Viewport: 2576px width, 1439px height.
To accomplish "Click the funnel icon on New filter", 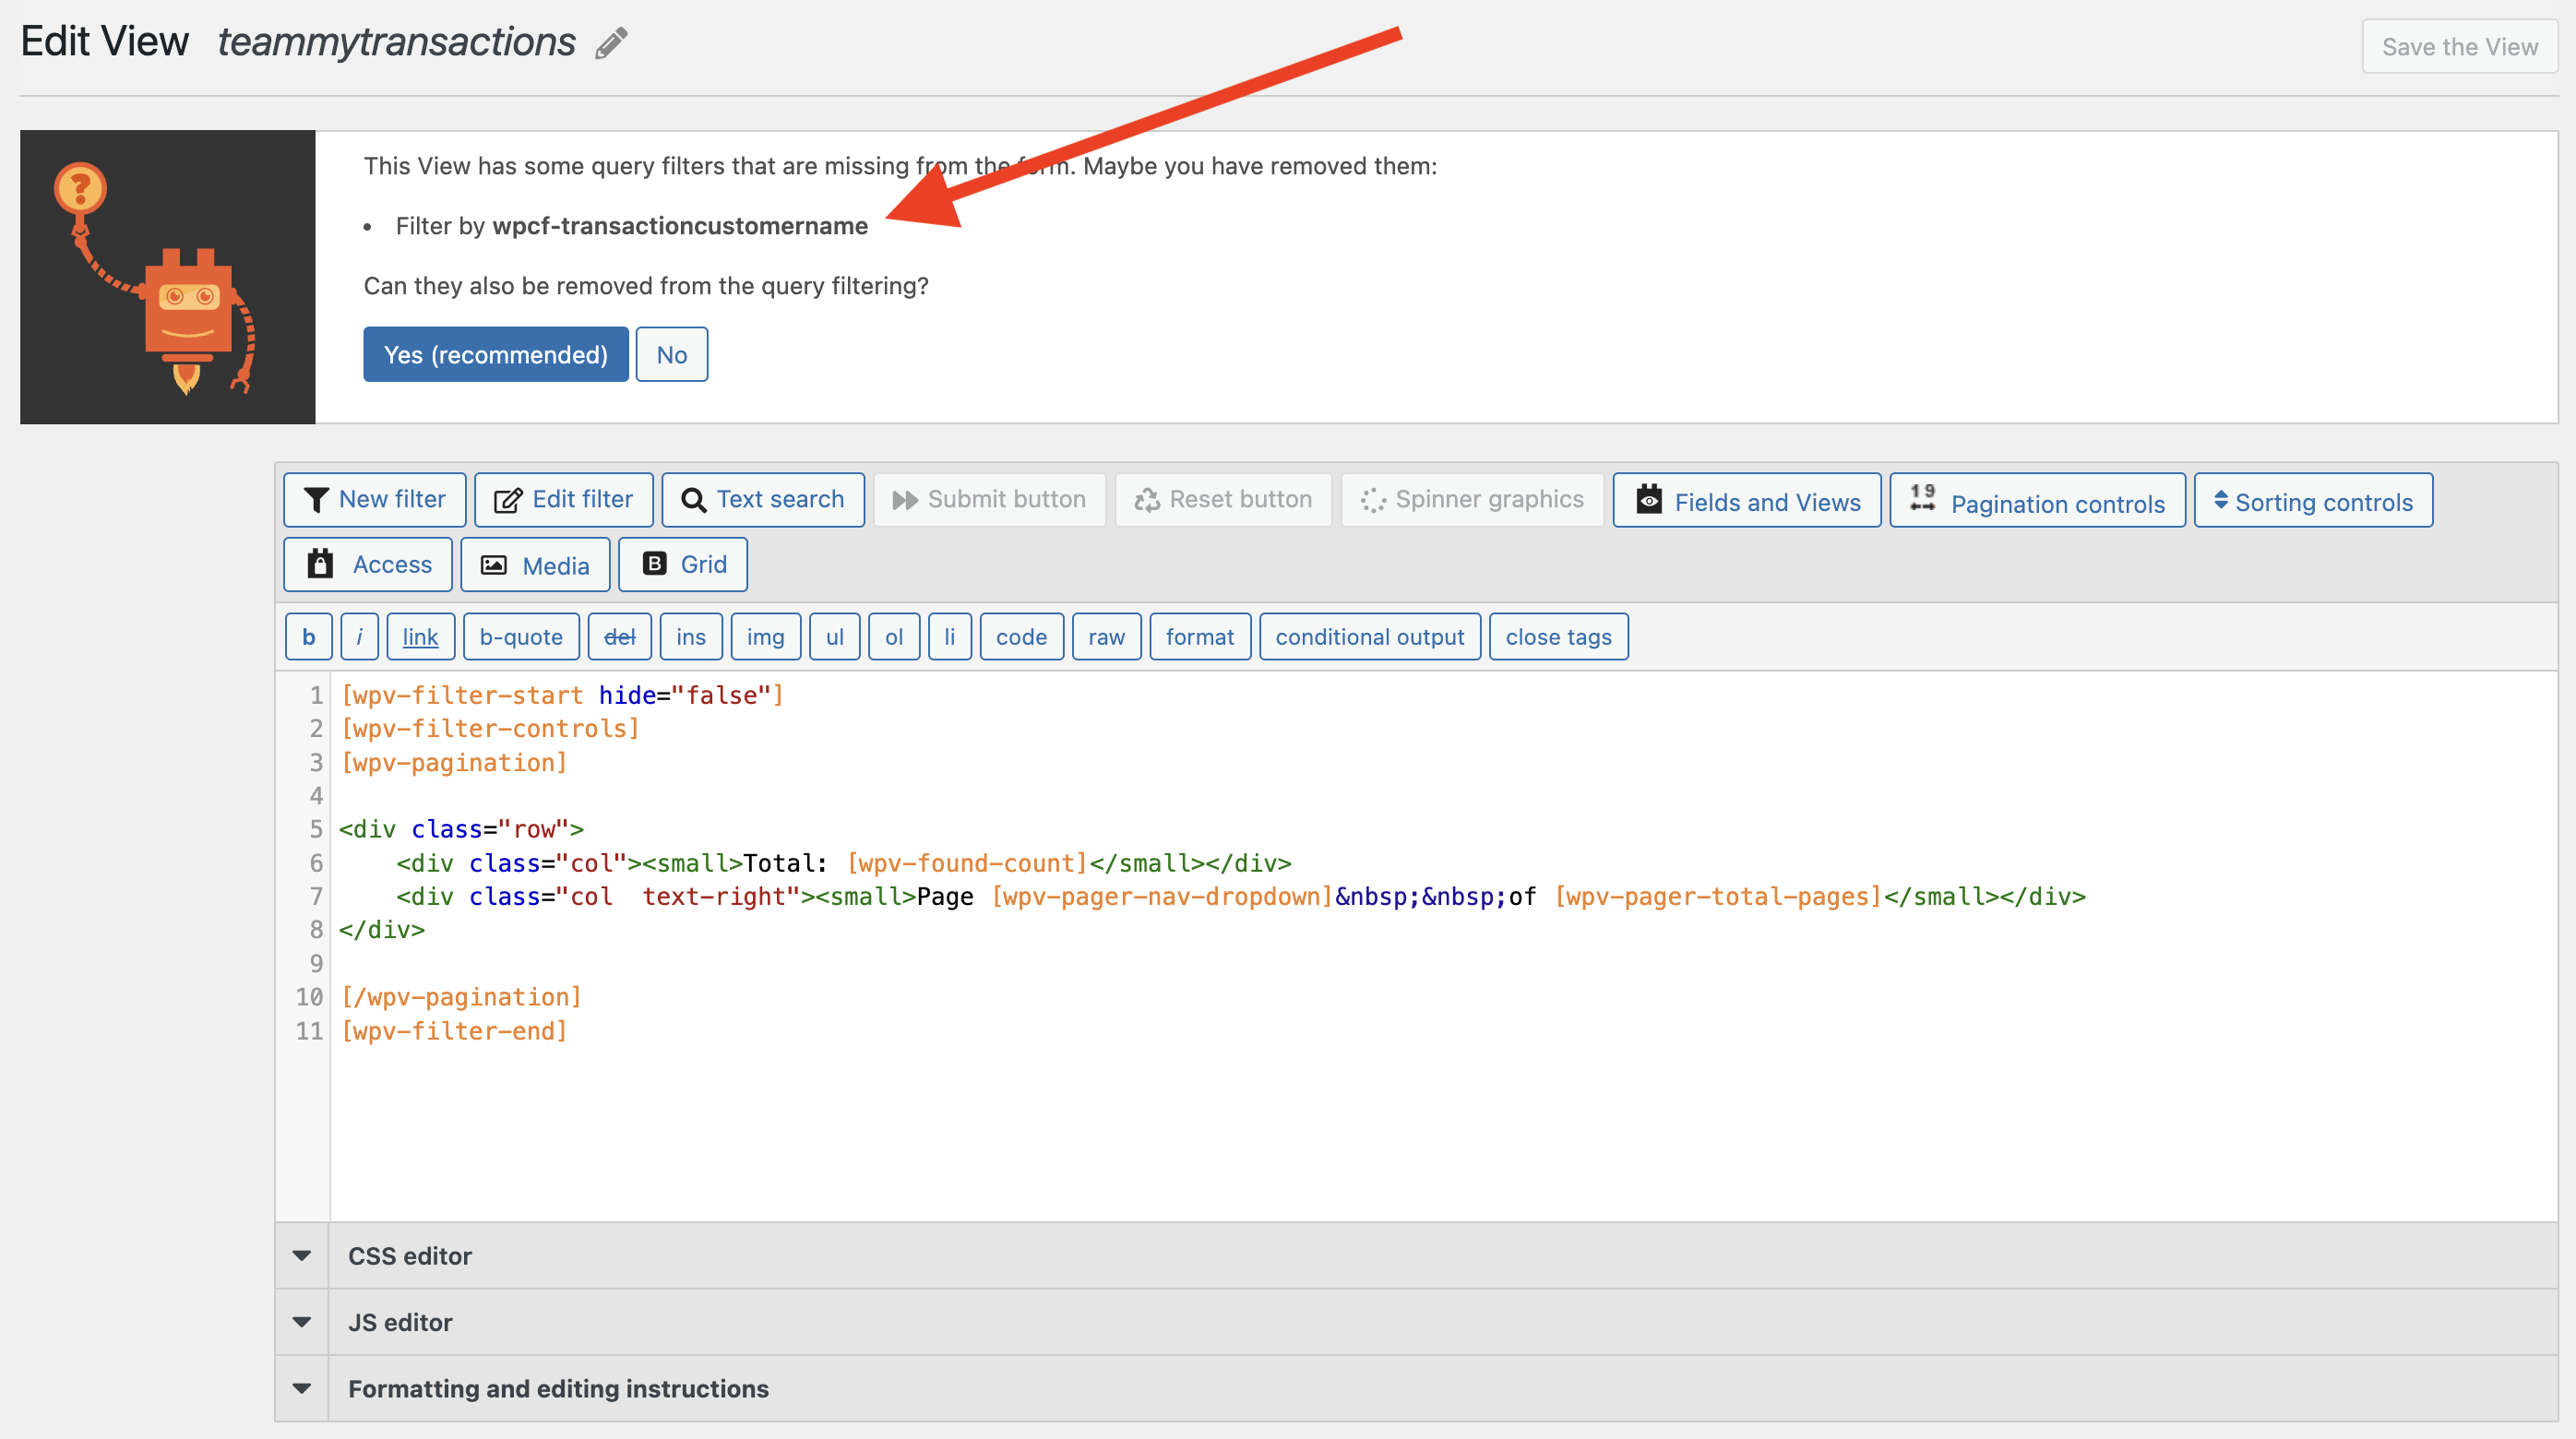I will pyautogui.click(x=316, y=500).
